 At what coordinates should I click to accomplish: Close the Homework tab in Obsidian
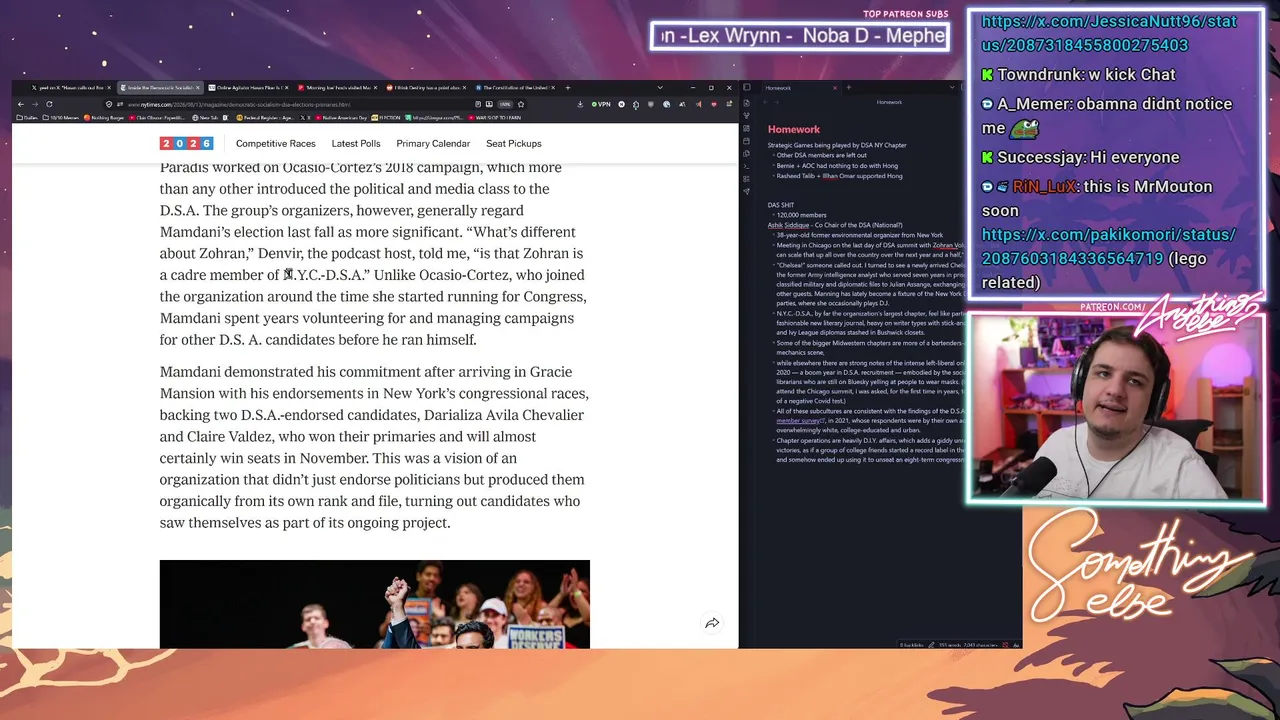point(836,88)
